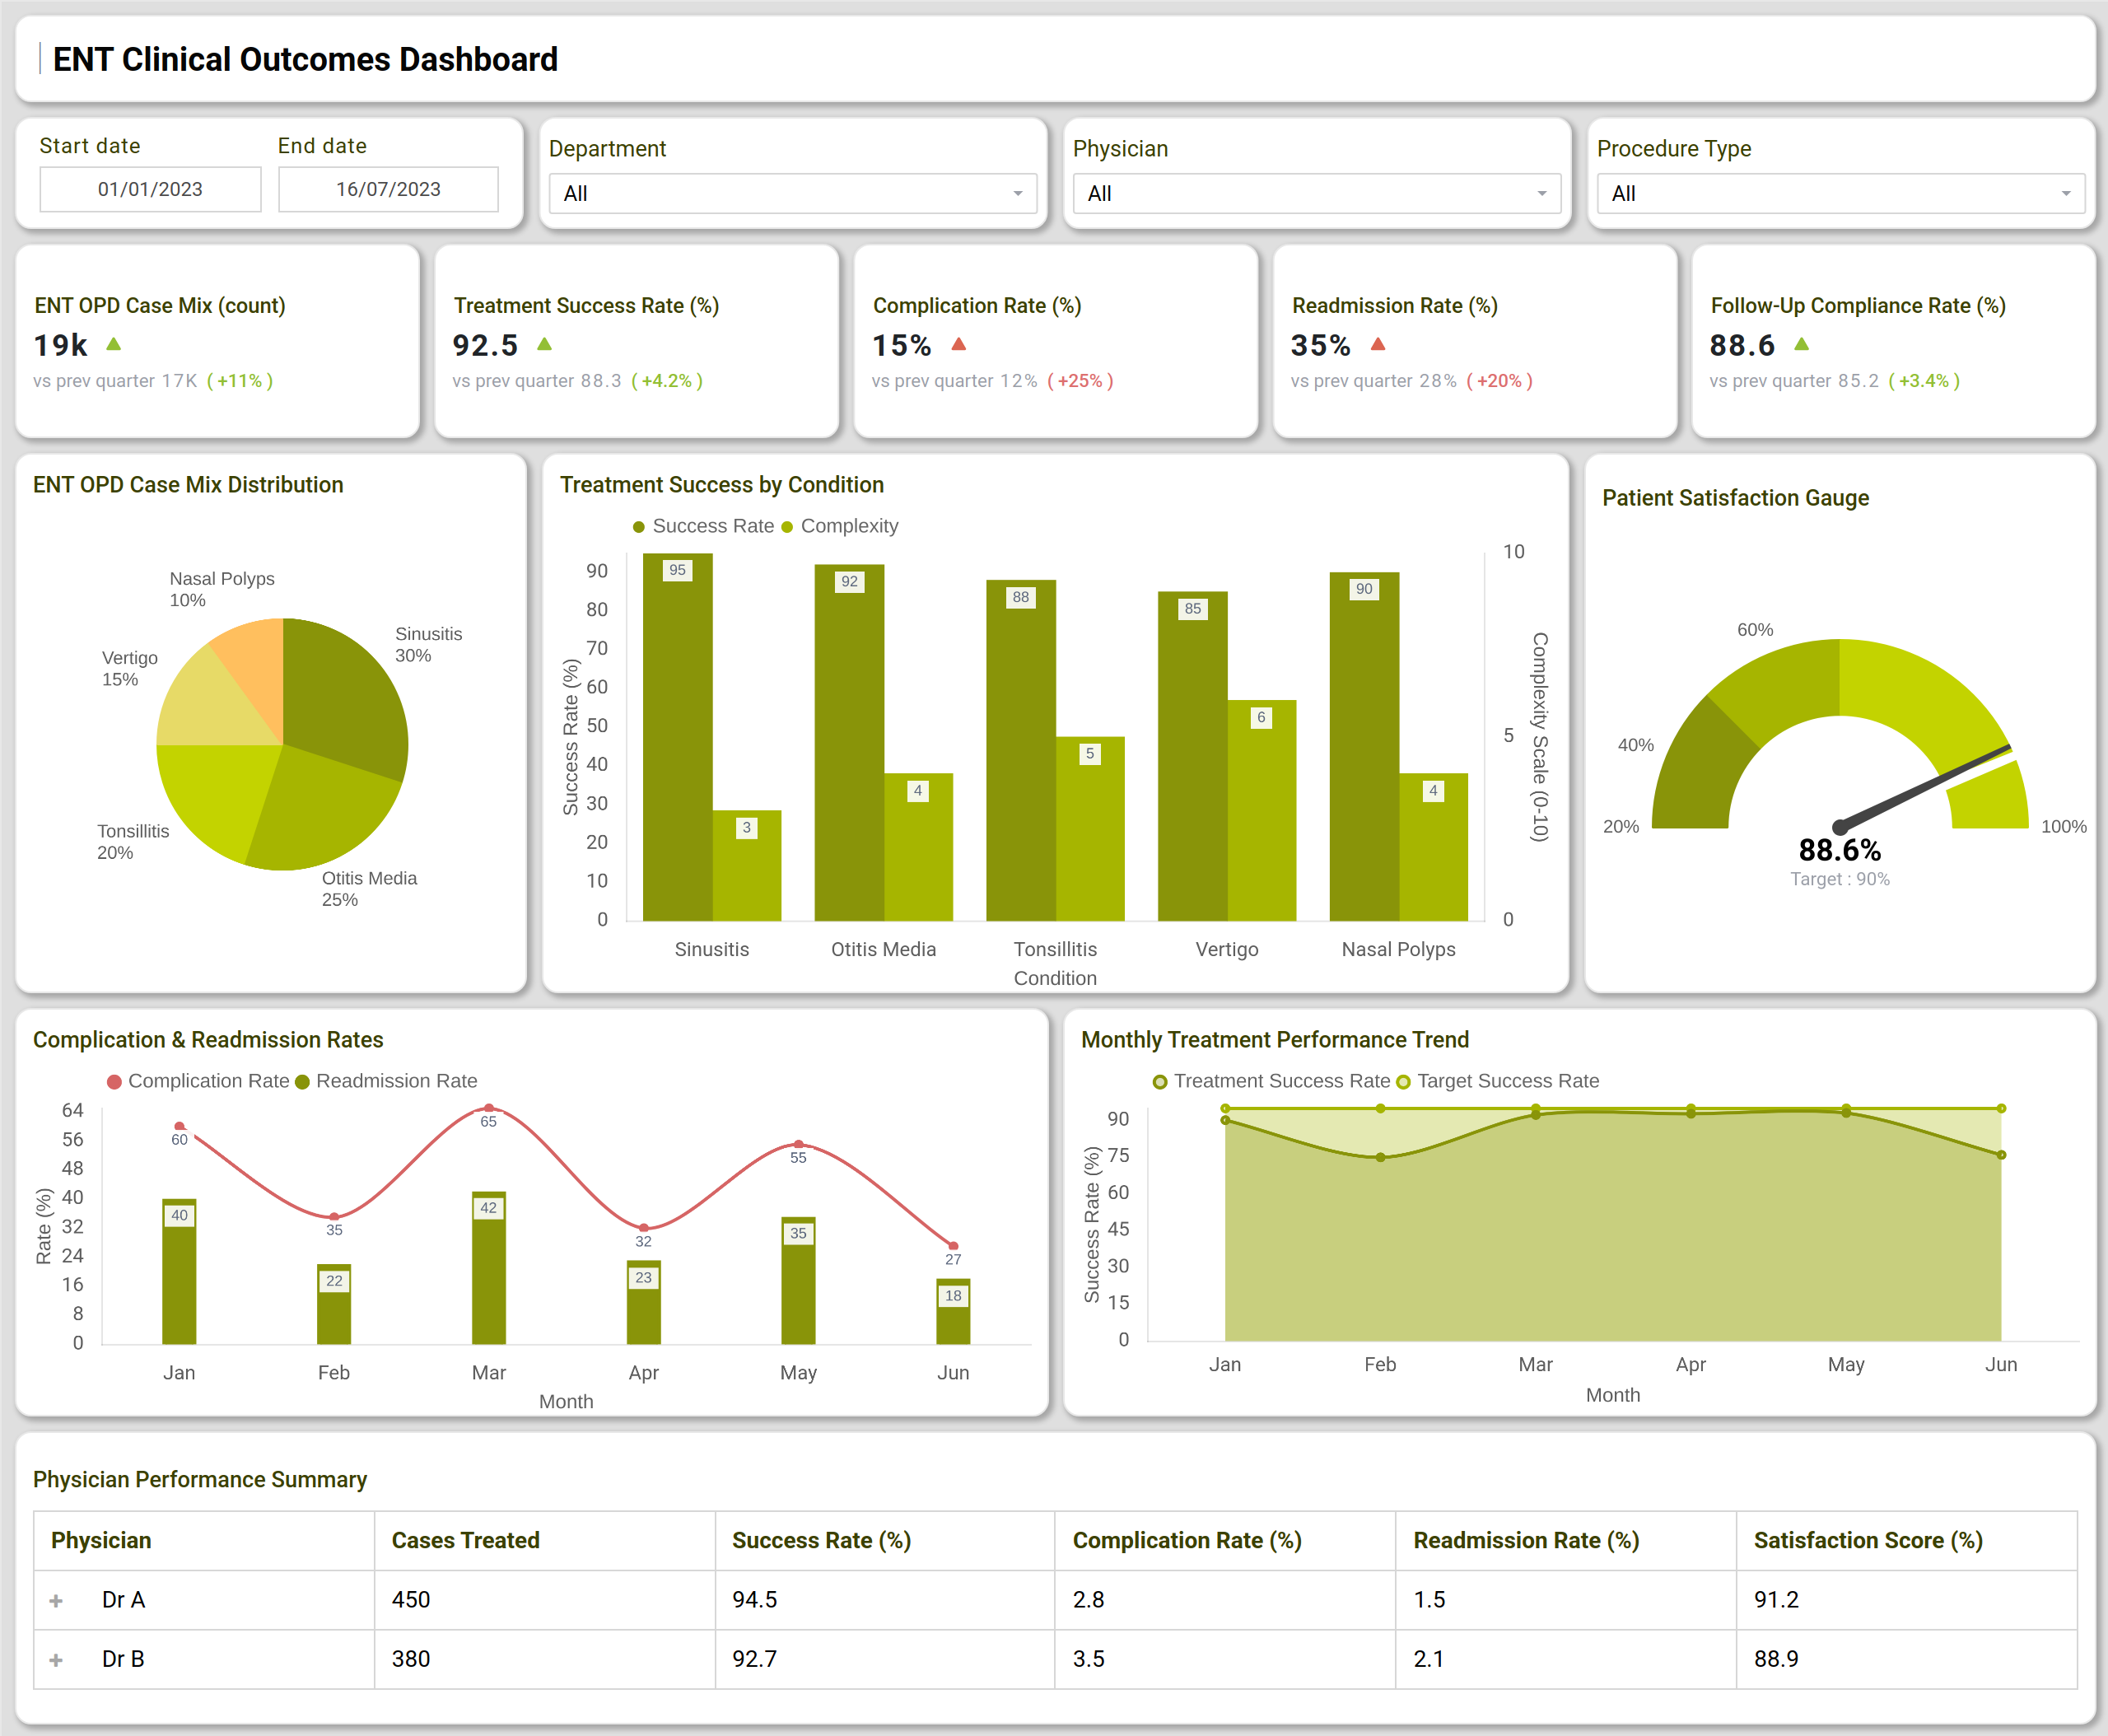Click the March readmission bar labeled 42
This screenshot has width=2108, height=1736.
488,1268
